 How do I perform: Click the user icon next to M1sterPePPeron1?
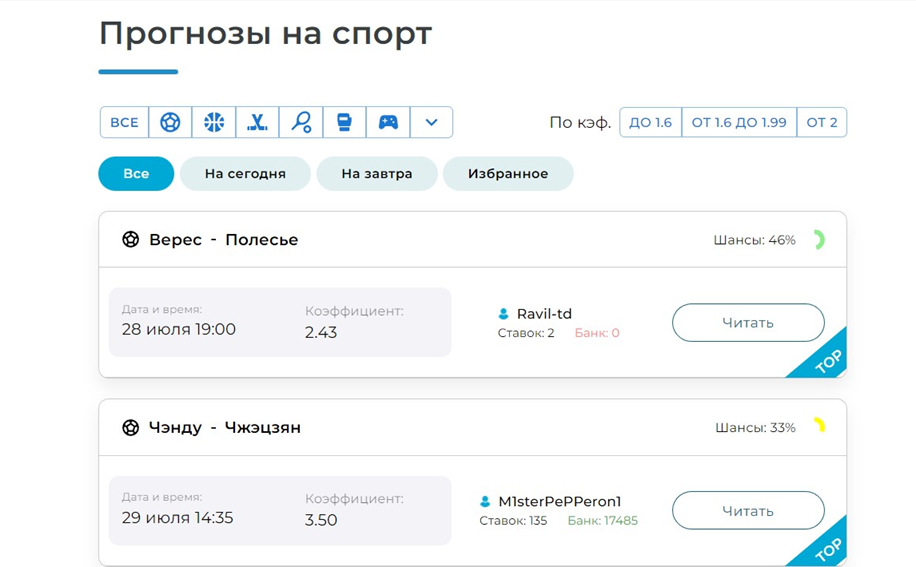point(487,502)
